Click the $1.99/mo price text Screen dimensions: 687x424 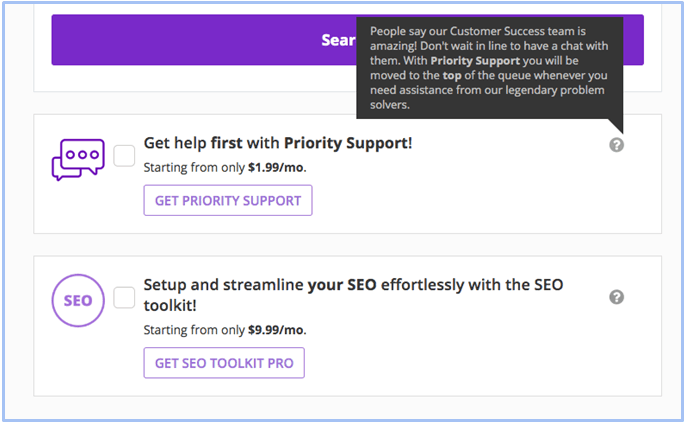(x=276, y=168)
